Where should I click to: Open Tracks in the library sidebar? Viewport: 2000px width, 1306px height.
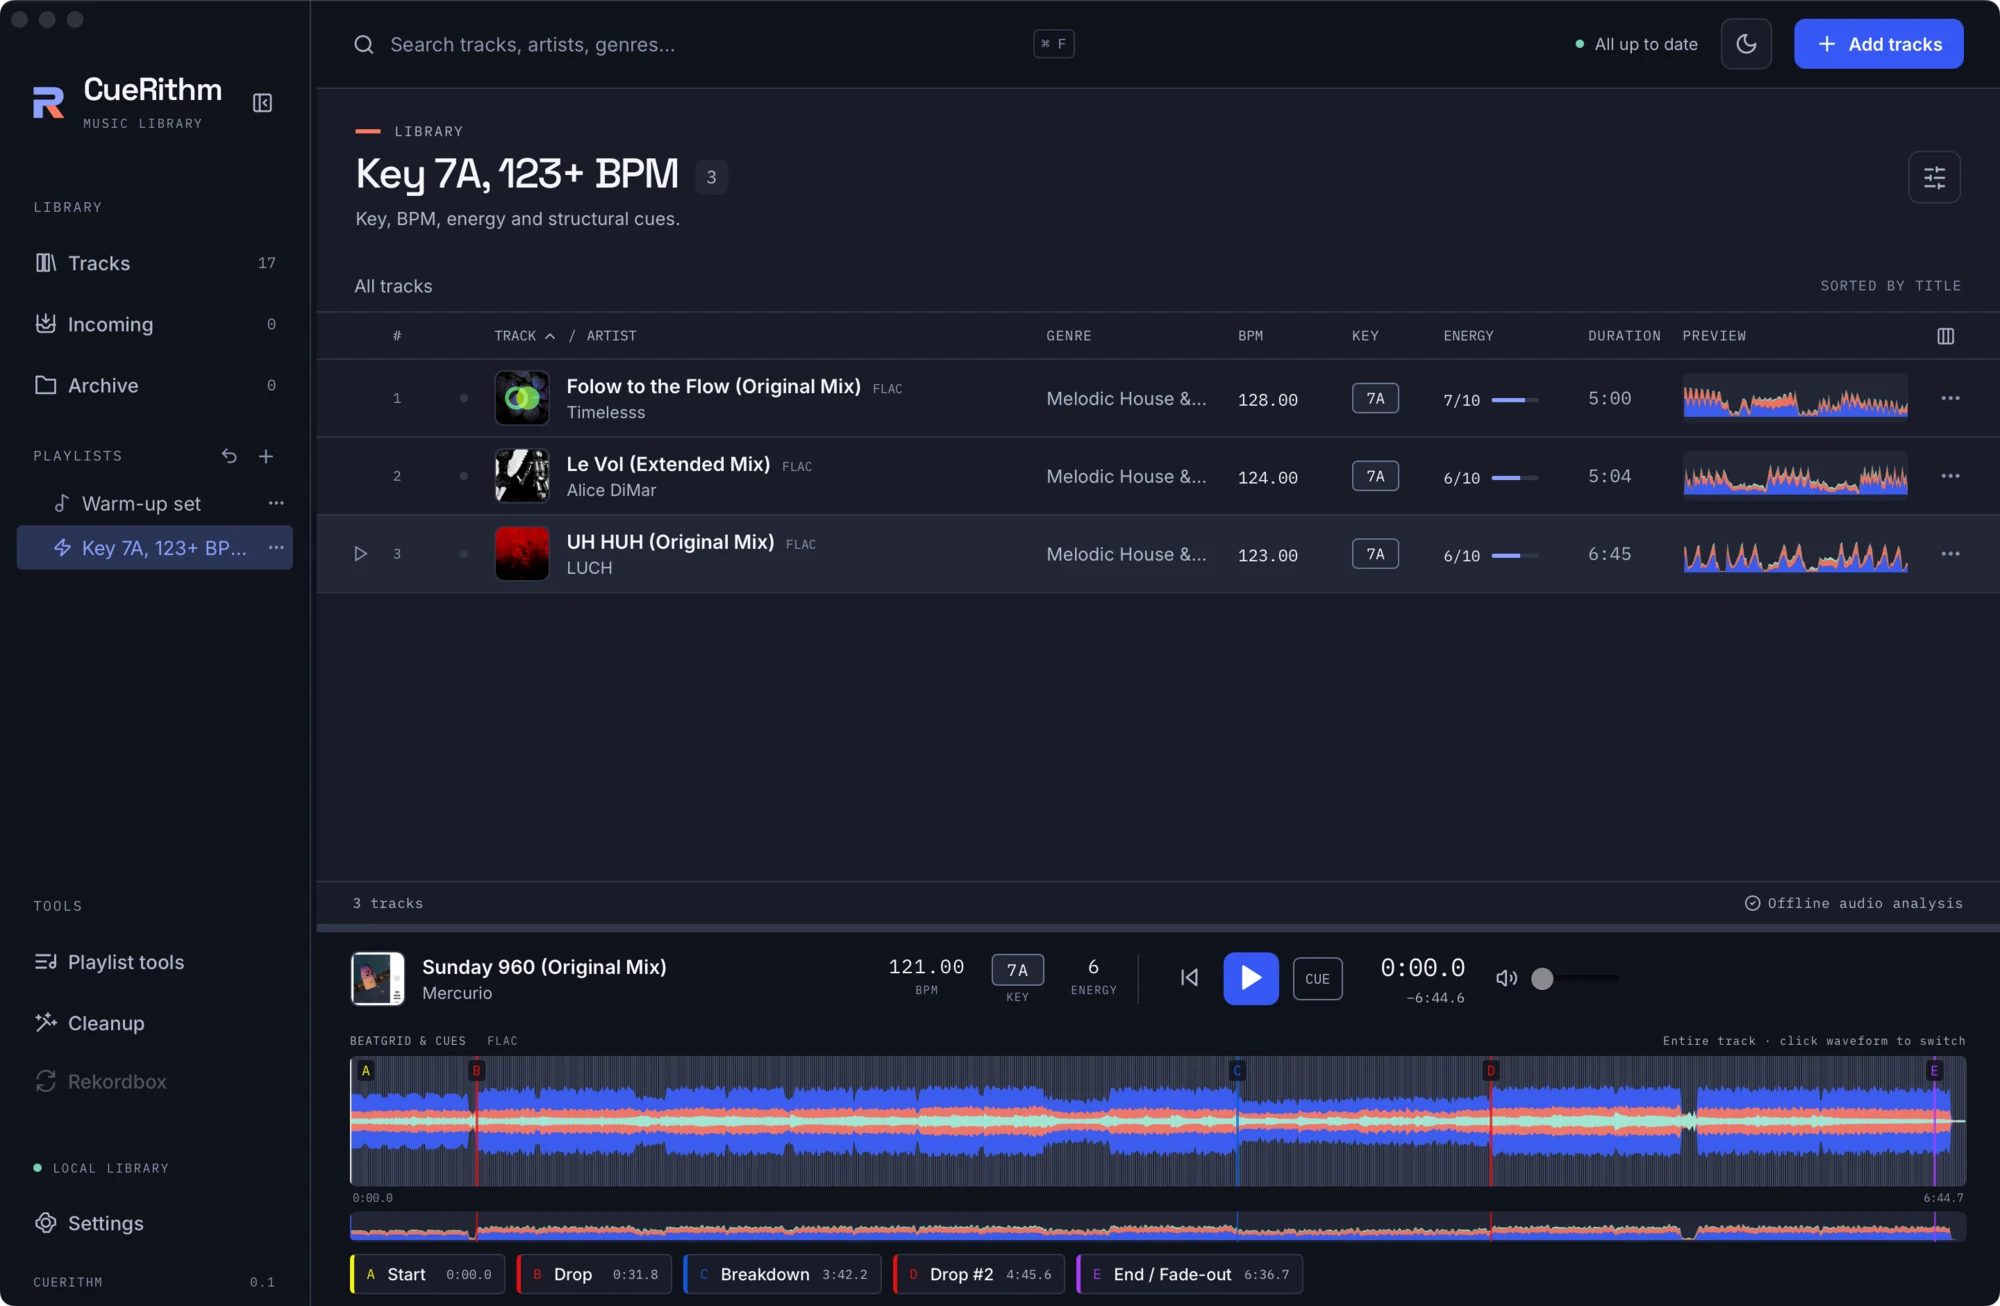(155, 263)
